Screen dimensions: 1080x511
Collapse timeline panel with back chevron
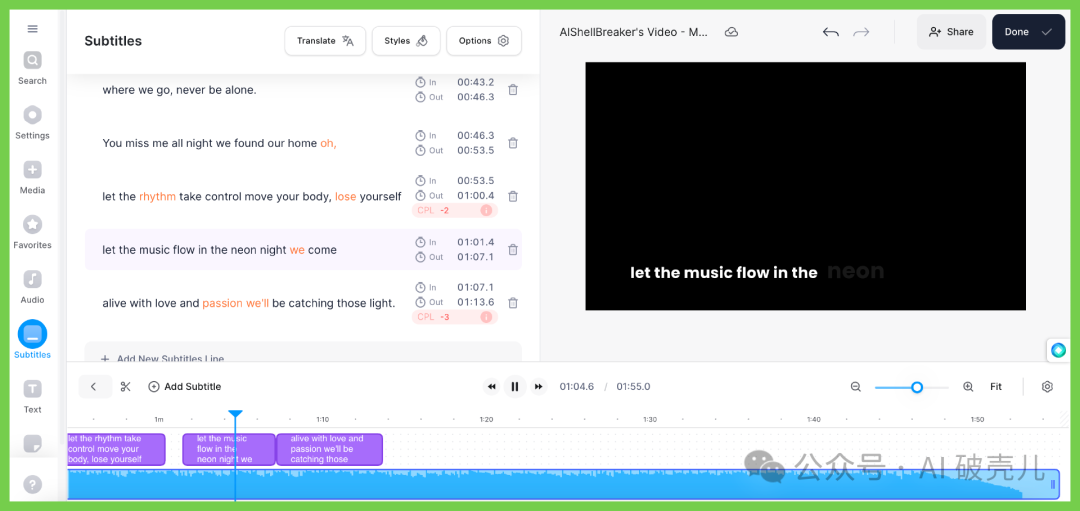coord(94,387)
